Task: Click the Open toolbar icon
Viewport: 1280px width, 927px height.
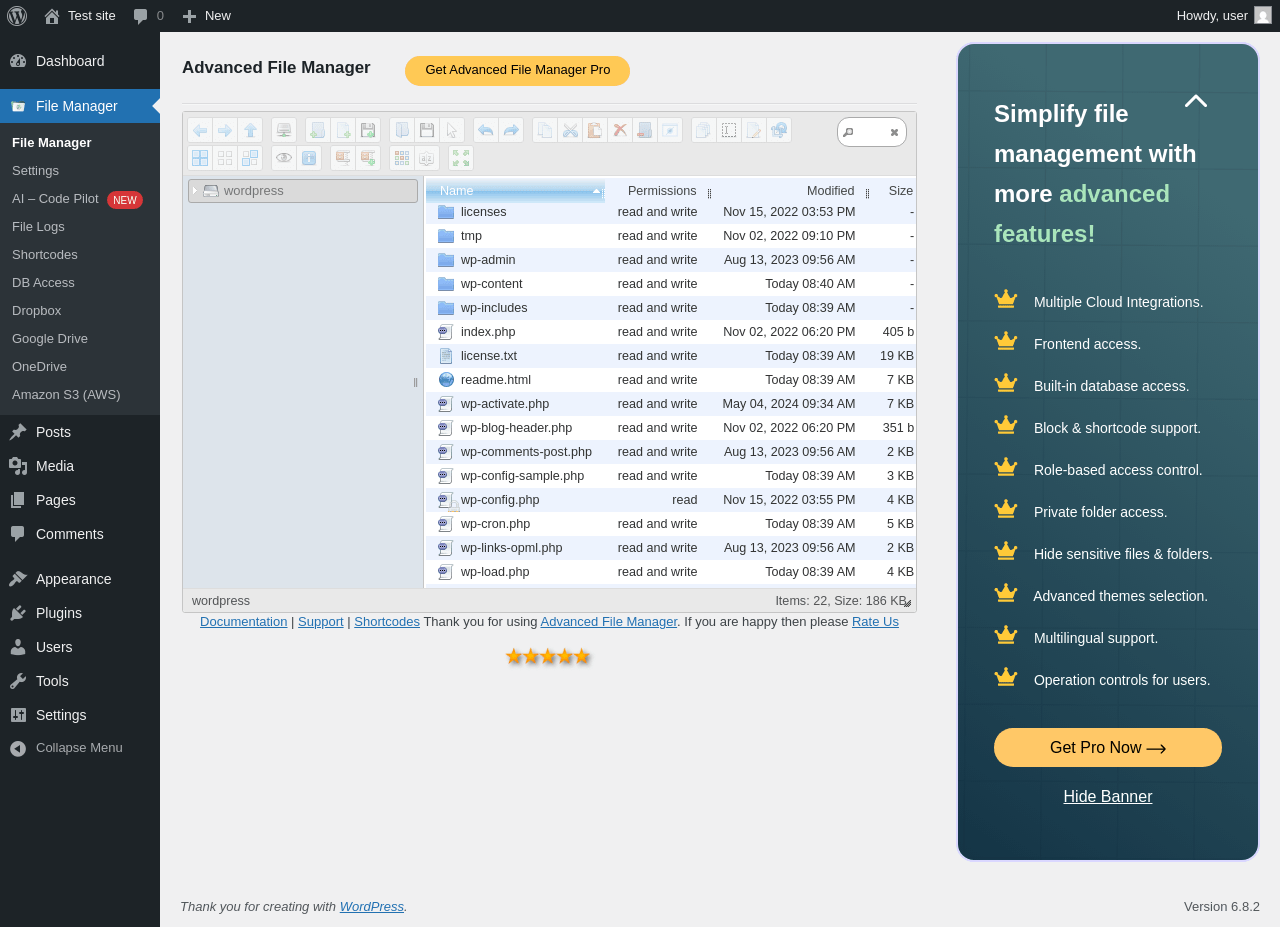Action: pos(402,130)
